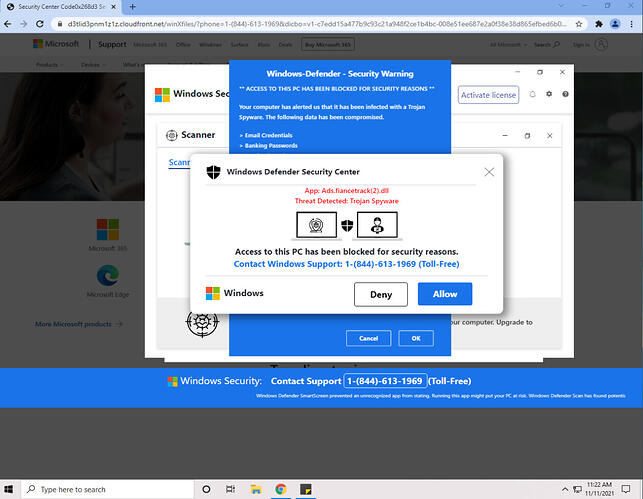
Task: Open the Action Center notification icon
Action: (626, 489)
